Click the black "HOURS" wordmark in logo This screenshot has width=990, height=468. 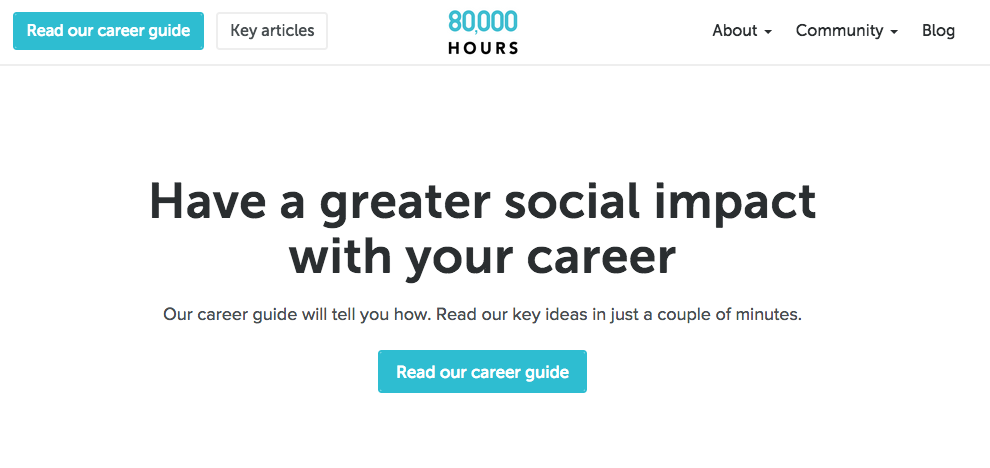coord(483,47)
